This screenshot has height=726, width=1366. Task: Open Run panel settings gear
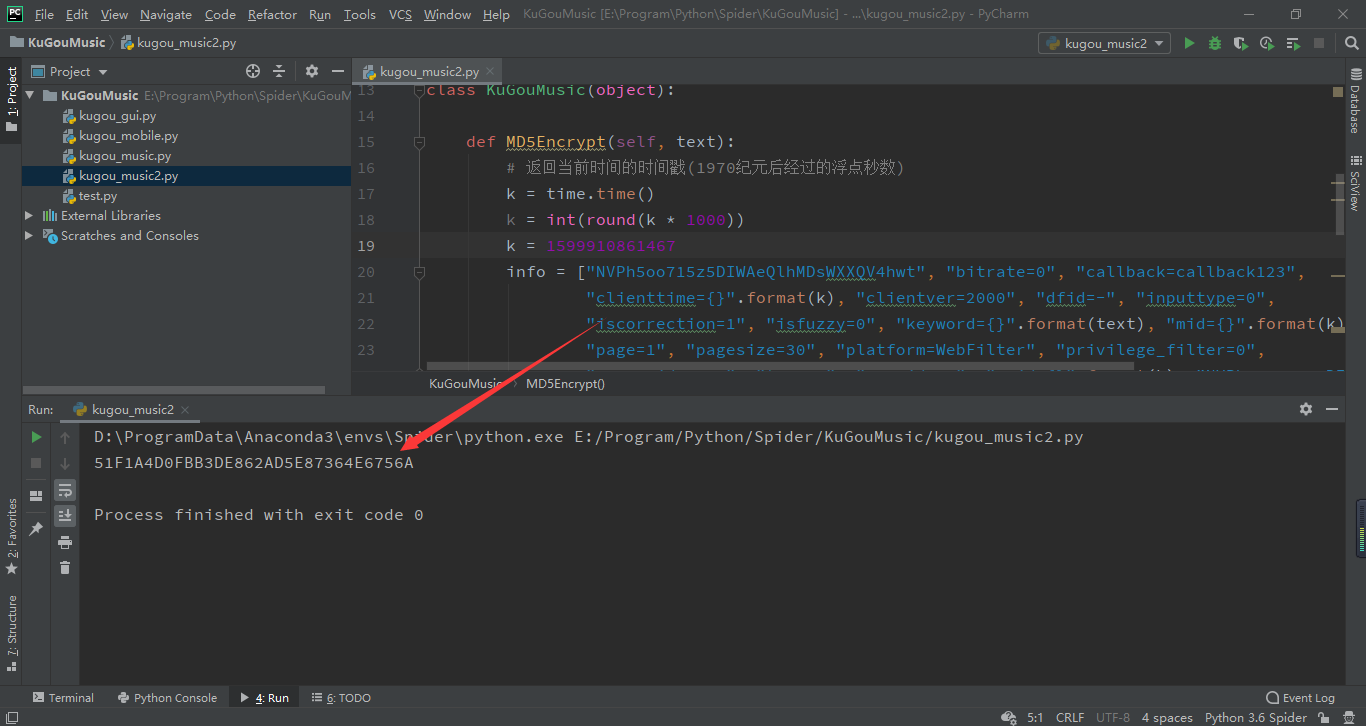tap(1306, 409)
